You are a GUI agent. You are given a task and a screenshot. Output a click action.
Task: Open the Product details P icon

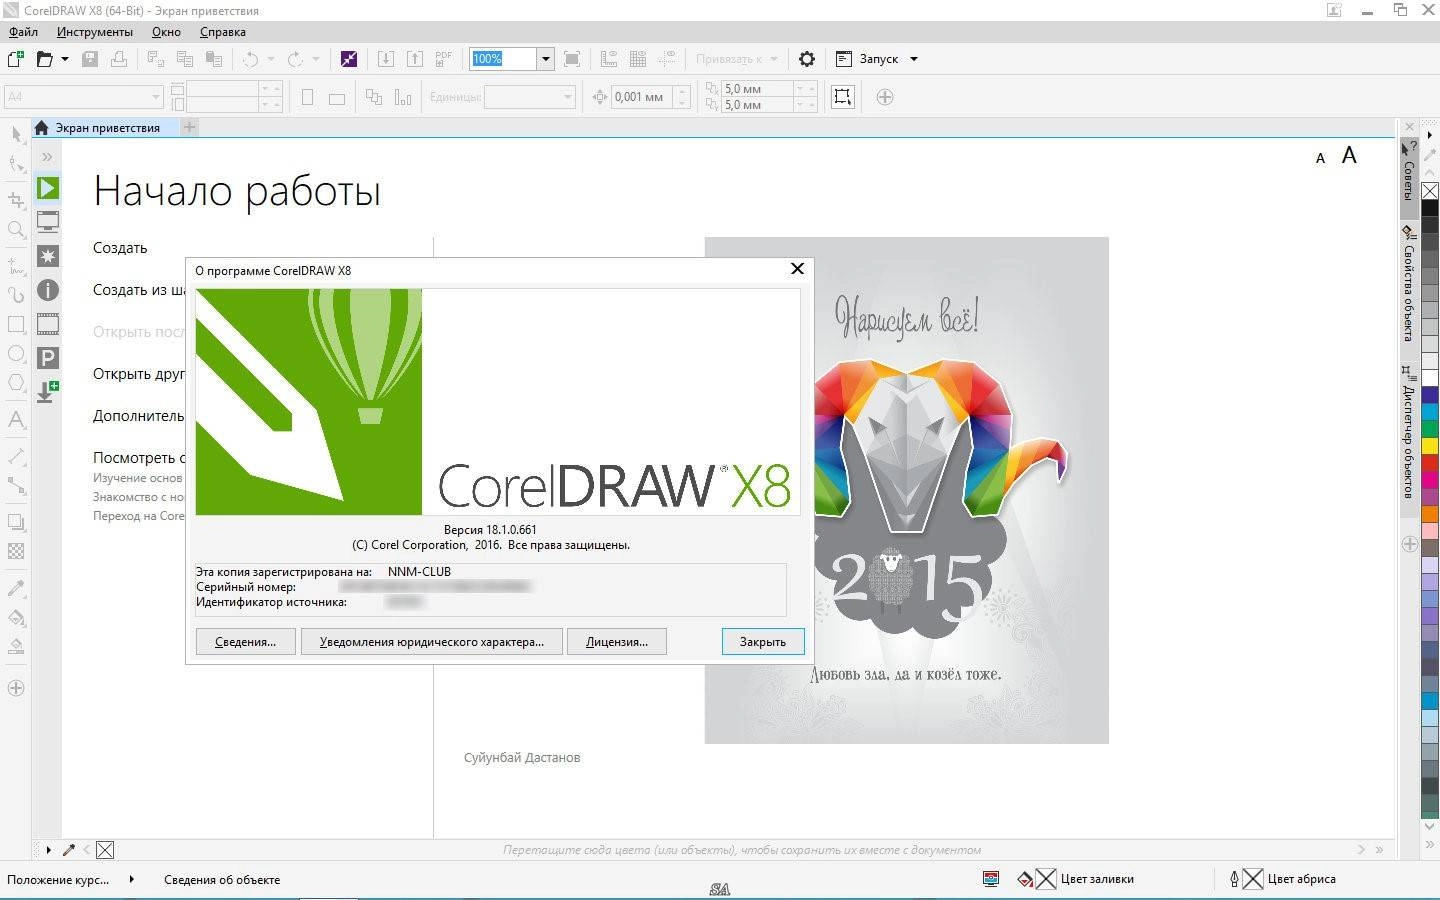click(x=48, y=358)
